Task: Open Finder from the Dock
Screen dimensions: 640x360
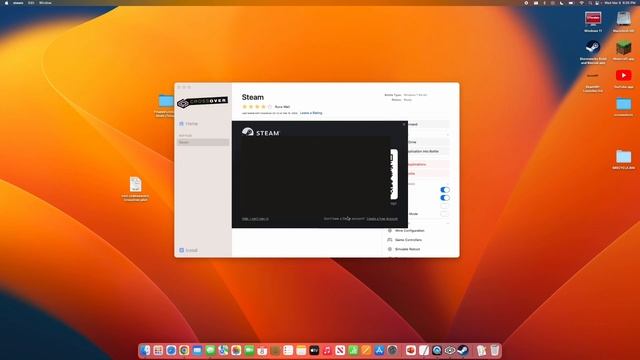Action: [145, 350]
